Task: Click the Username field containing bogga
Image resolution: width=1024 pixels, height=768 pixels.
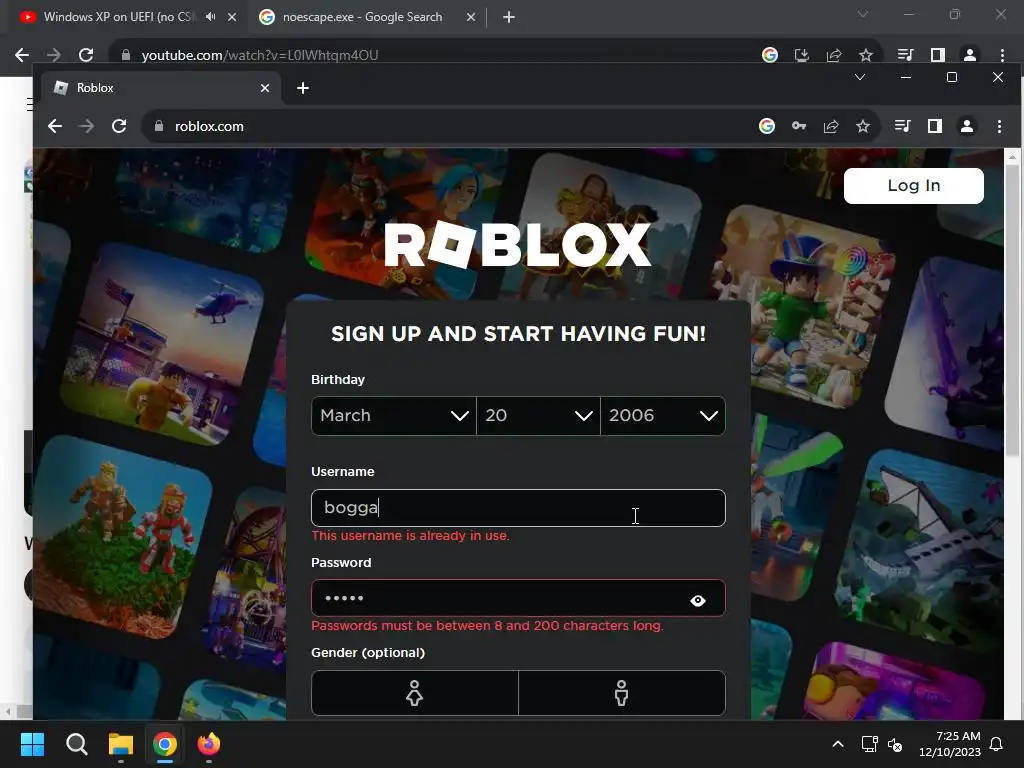Action: coord(518,508)
